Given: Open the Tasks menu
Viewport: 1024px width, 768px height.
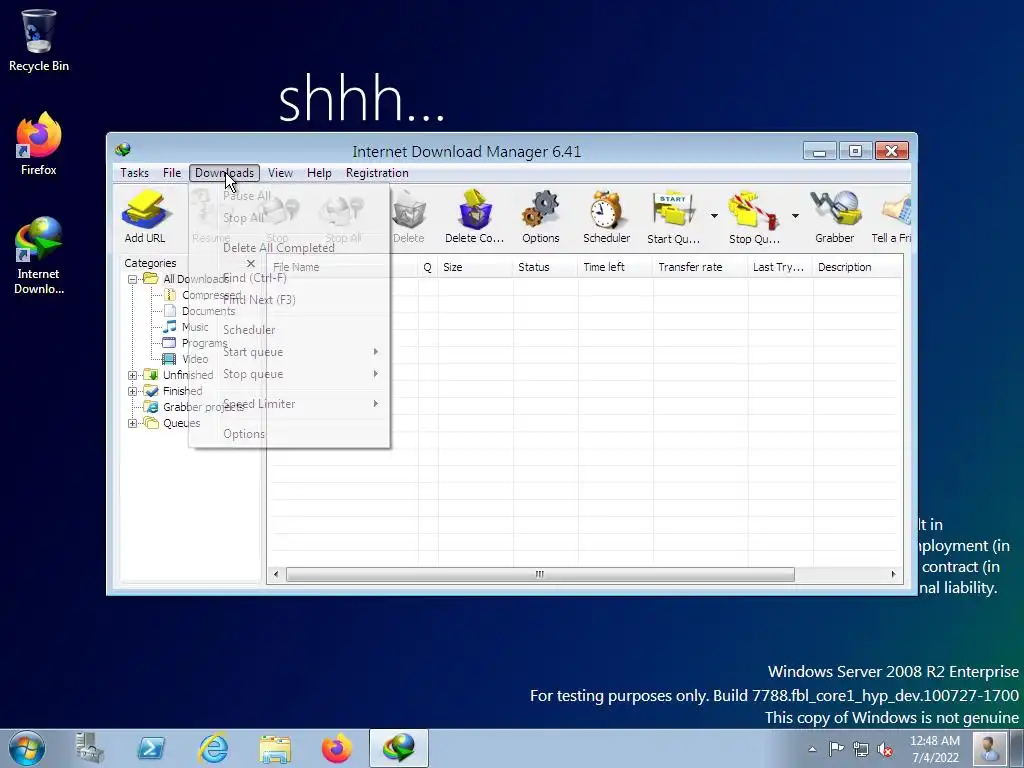Looking at the screenshot, I should (x=135, y=173).
